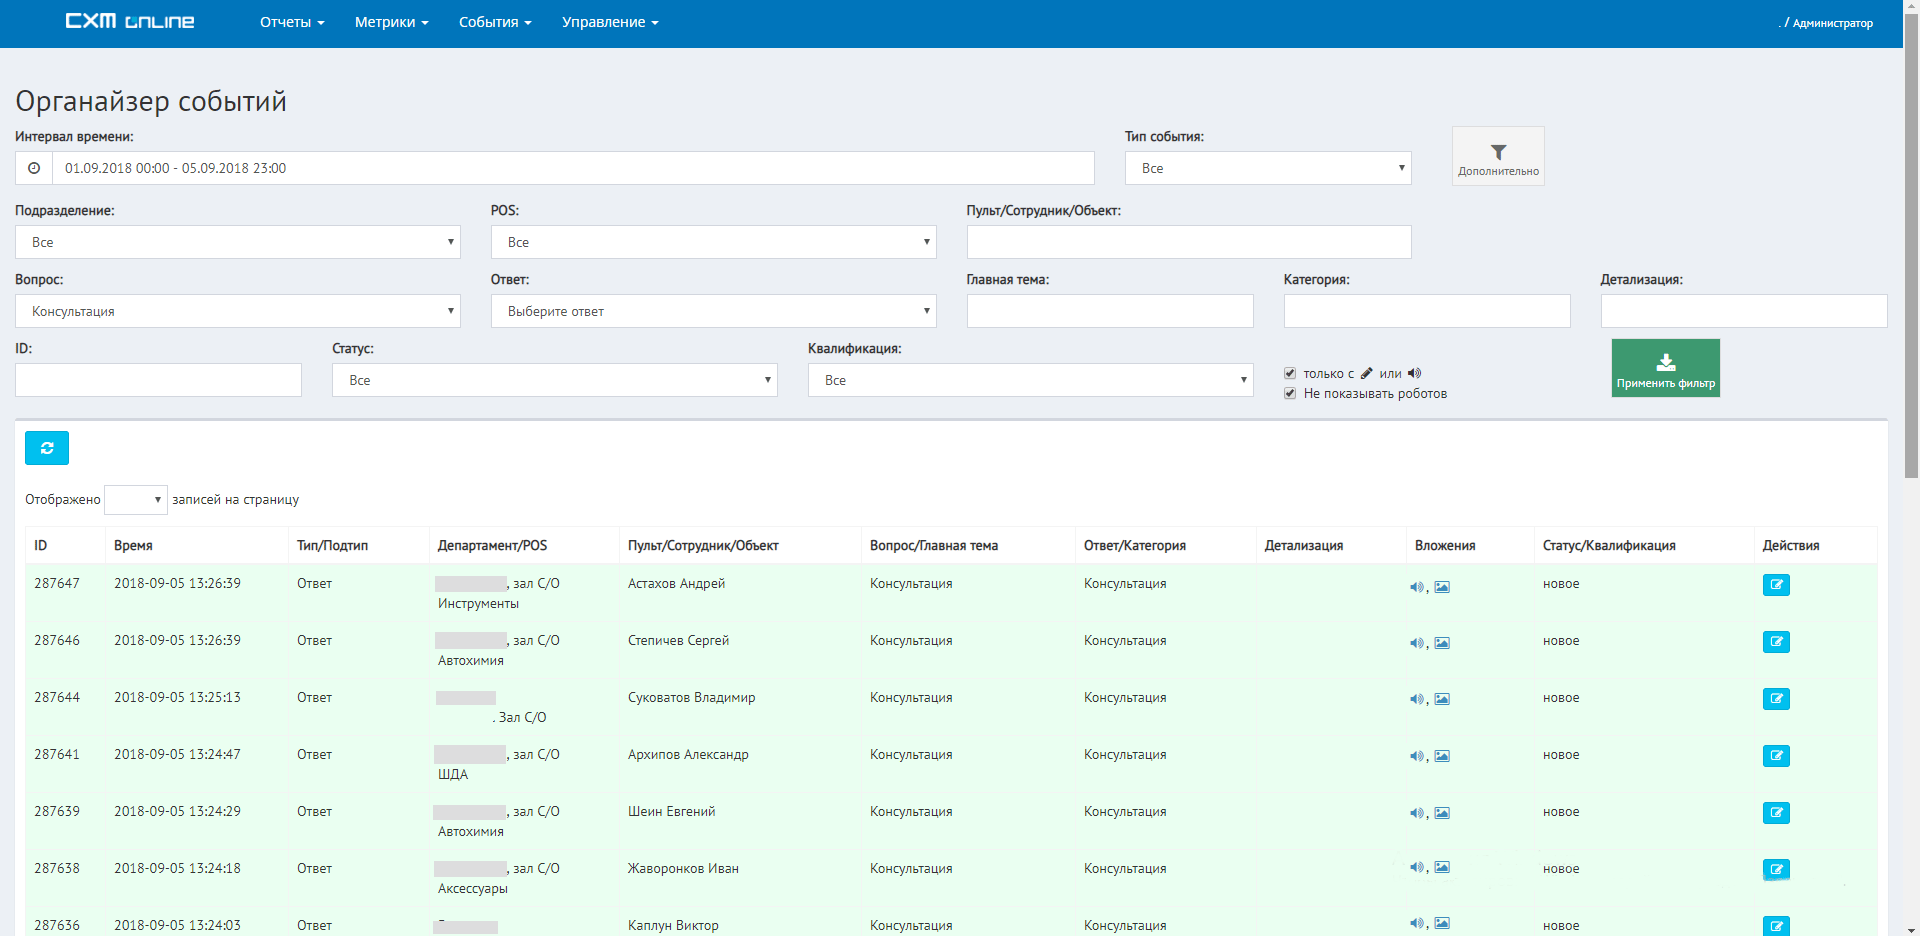Click the Администратор user link
This screenshot has width=1920, height=936.
coord(1831,23)
